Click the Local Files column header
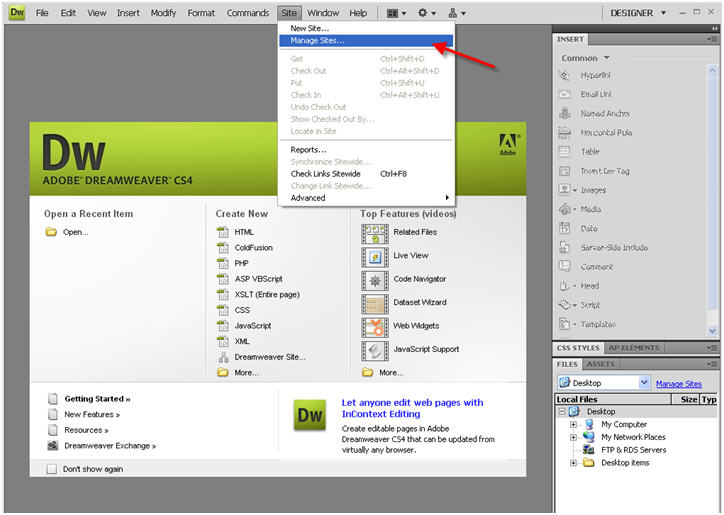The width and height of the screenshot is (724, 515). tap(612, 400)
